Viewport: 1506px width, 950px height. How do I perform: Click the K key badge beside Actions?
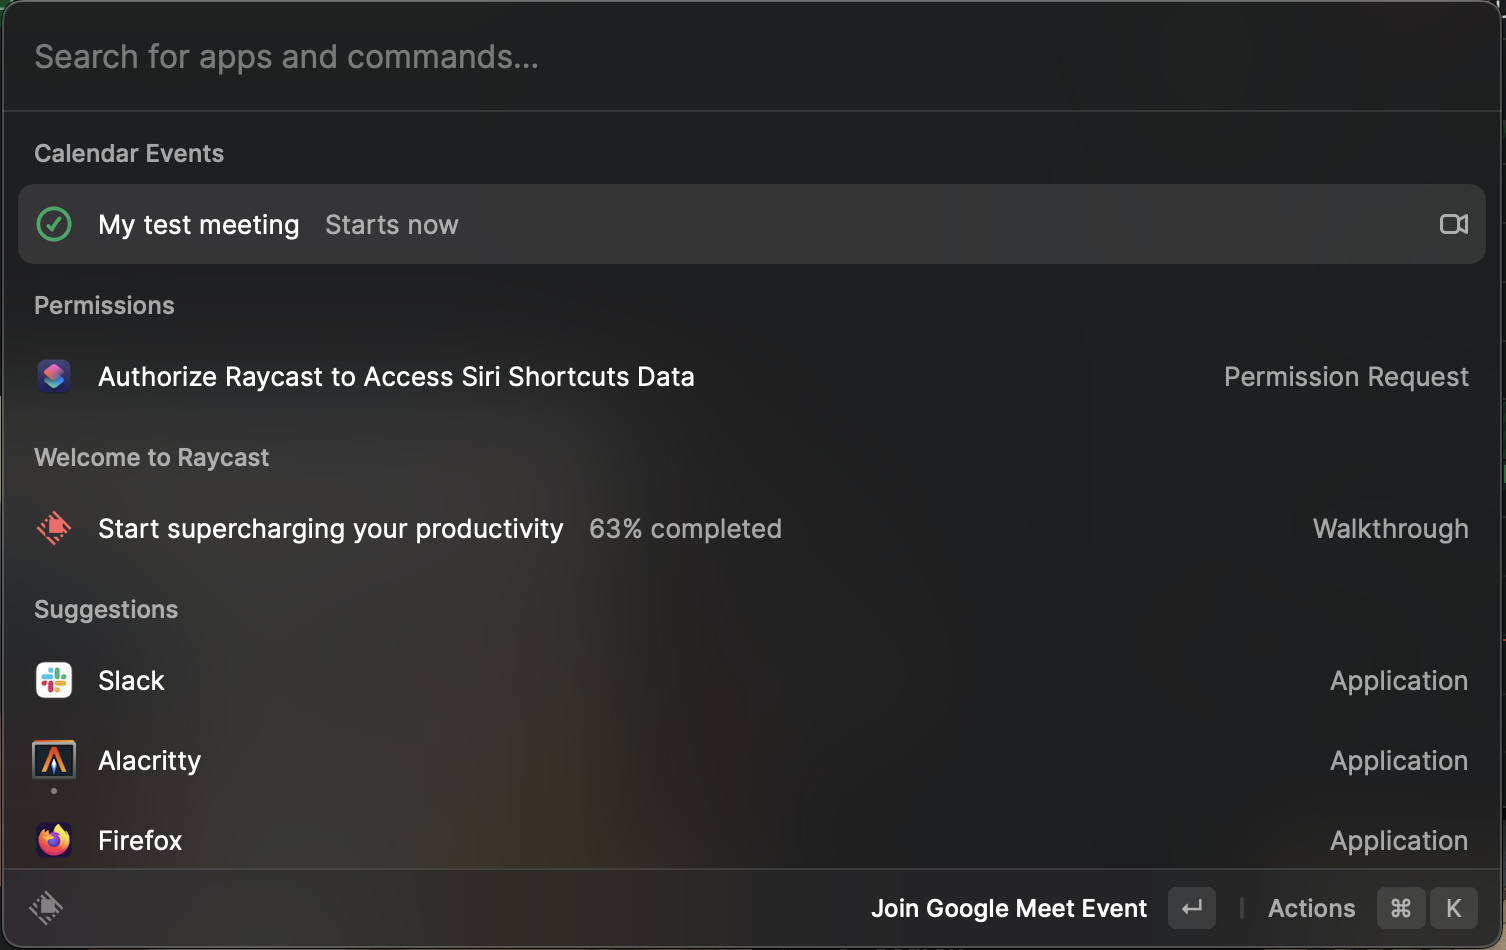click(1454, 908)
